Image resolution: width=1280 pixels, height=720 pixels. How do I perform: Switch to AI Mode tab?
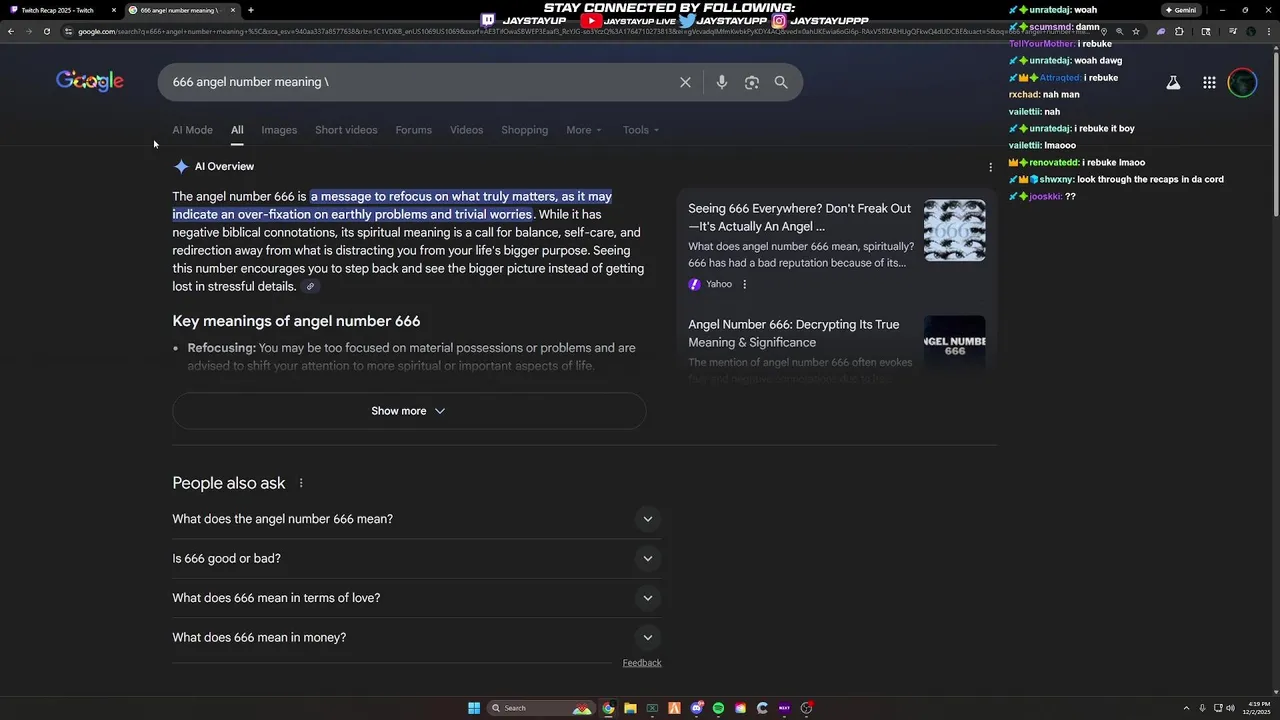(x=192, y=130)
